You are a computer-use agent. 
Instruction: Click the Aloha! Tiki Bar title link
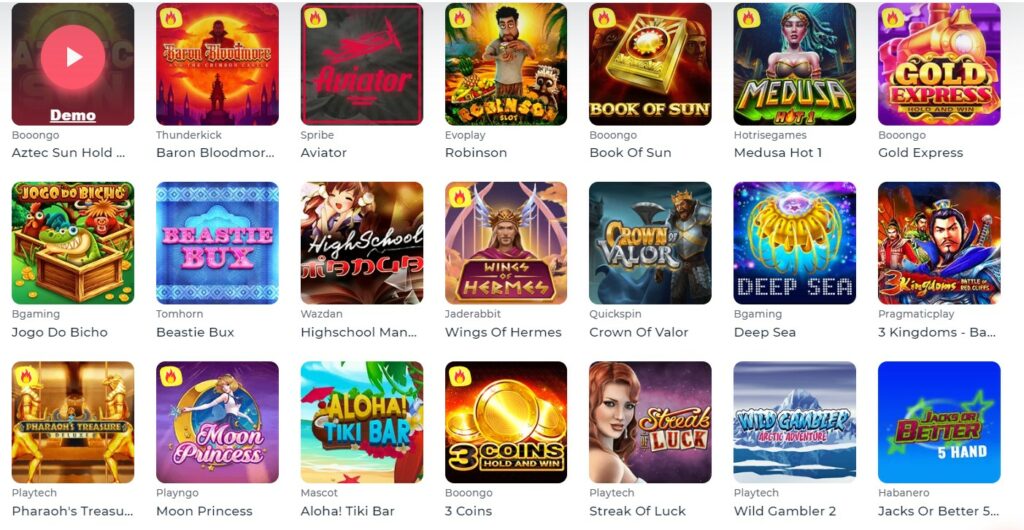coord(347,511)
